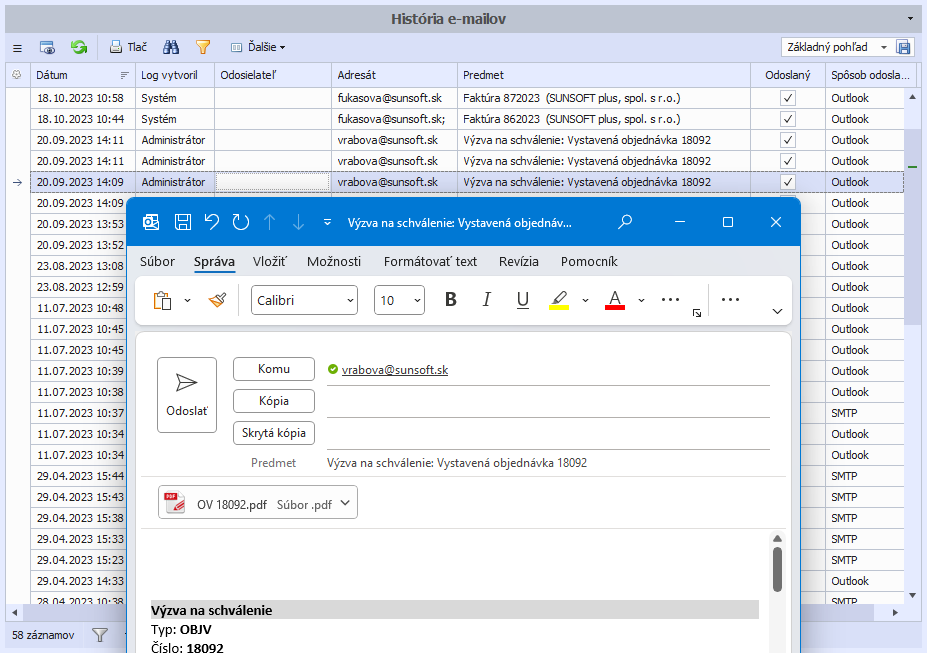
Task: Switch to the Formátovať text tab
Action: tap(430, 262)
